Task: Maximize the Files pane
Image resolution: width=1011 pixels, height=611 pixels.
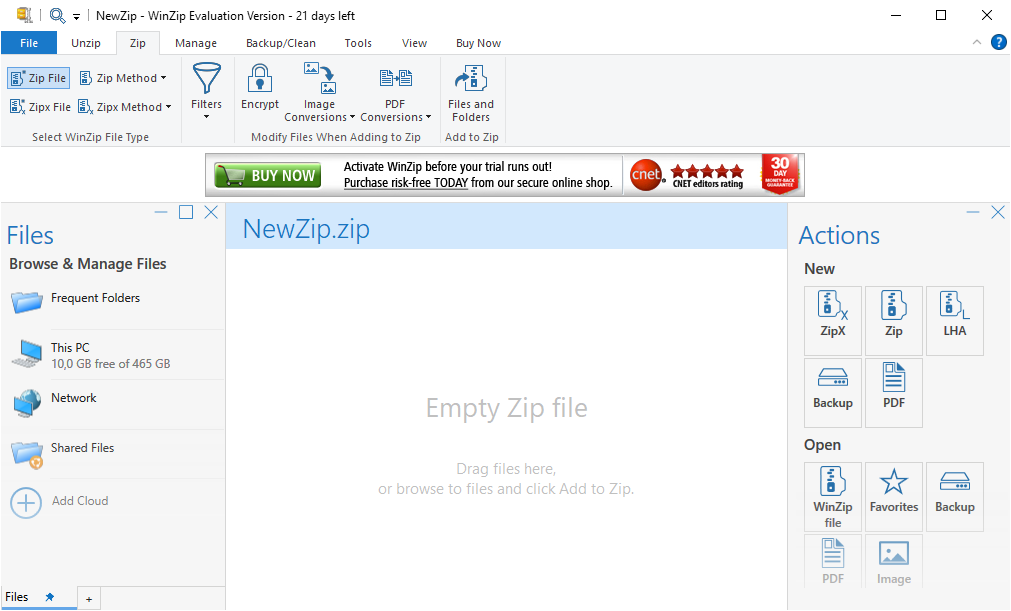Action: point(186,212)
